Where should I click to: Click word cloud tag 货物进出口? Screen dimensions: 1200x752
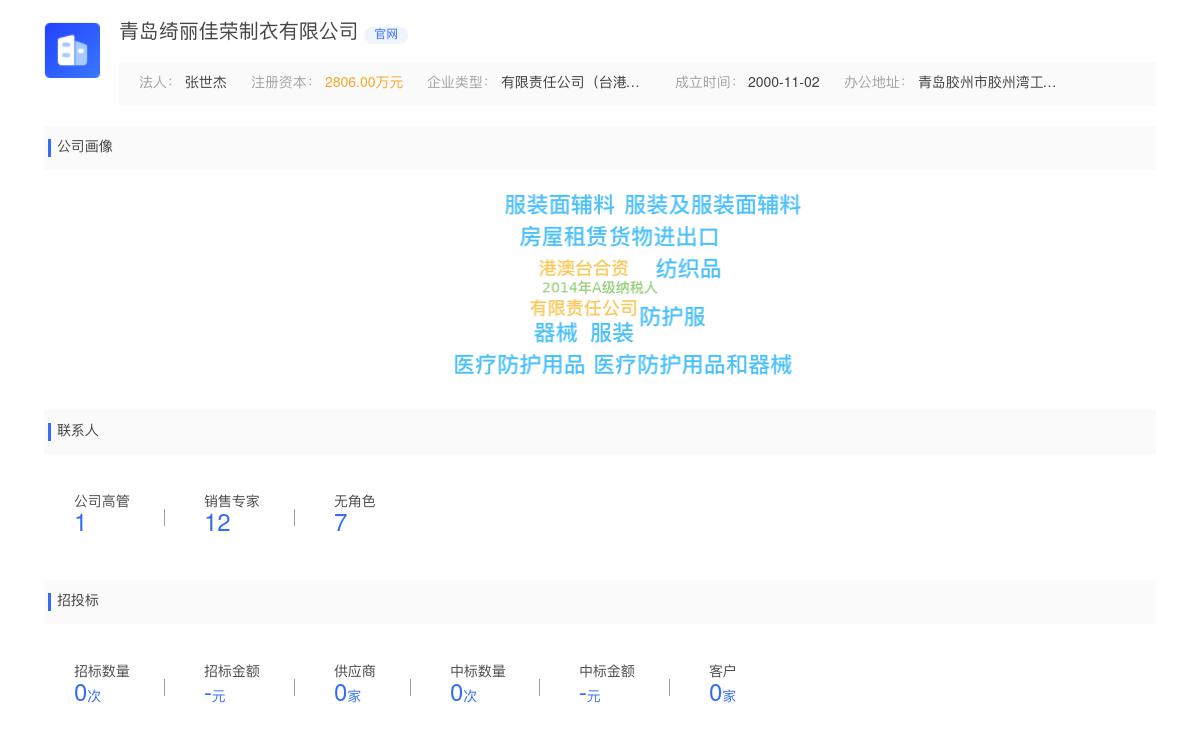click(x=664, y=237)
